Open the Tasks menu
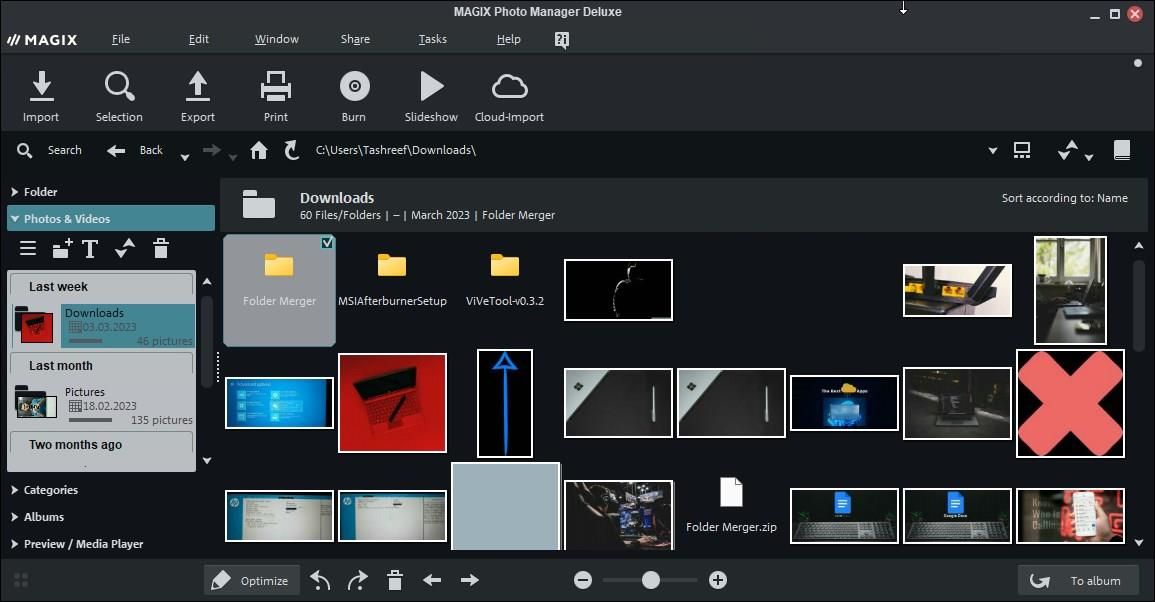Viewport: 1155px width, 602px height. pyautogui.click(x=432, y=39)
